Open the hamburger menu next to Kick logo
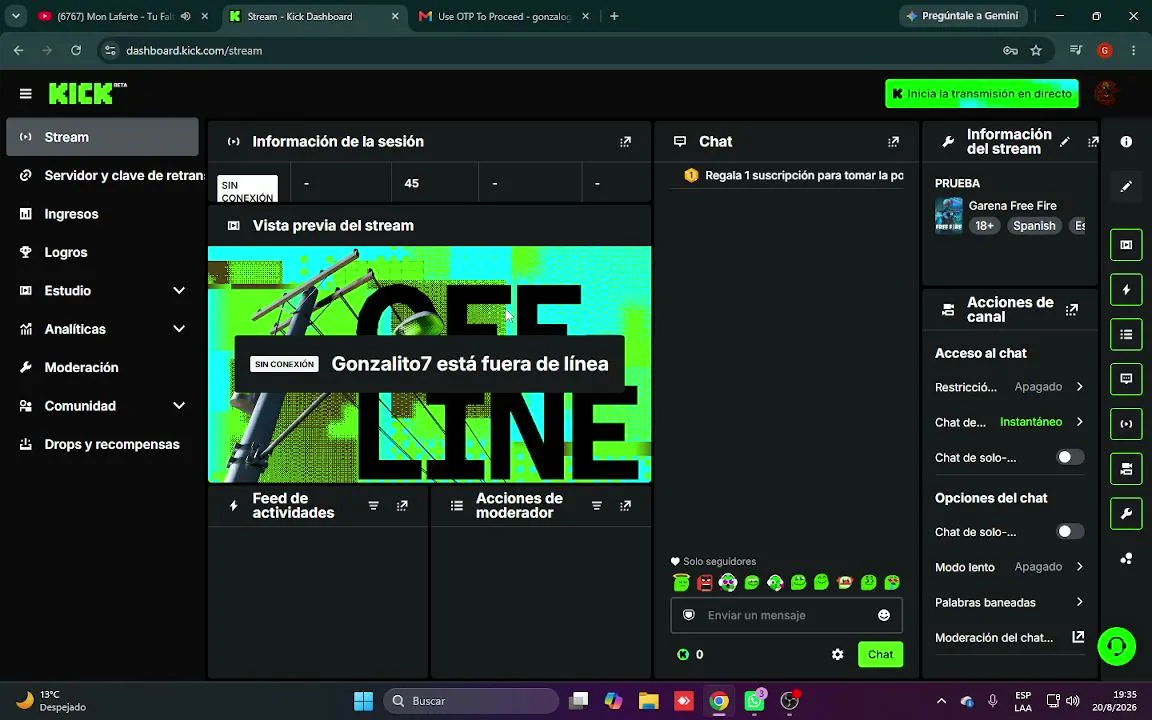 (26, 93)
